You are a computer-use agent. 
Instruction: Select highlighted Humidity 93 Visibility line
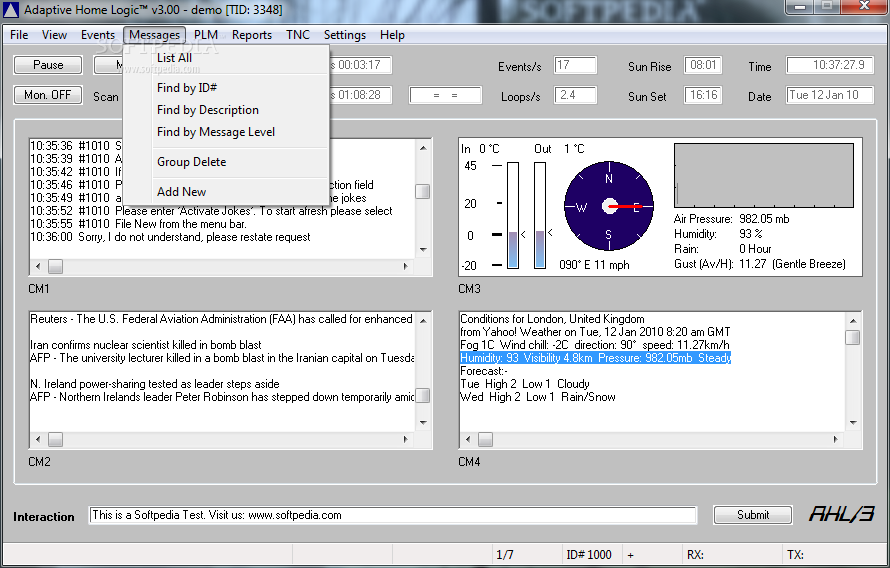(595, 358)
